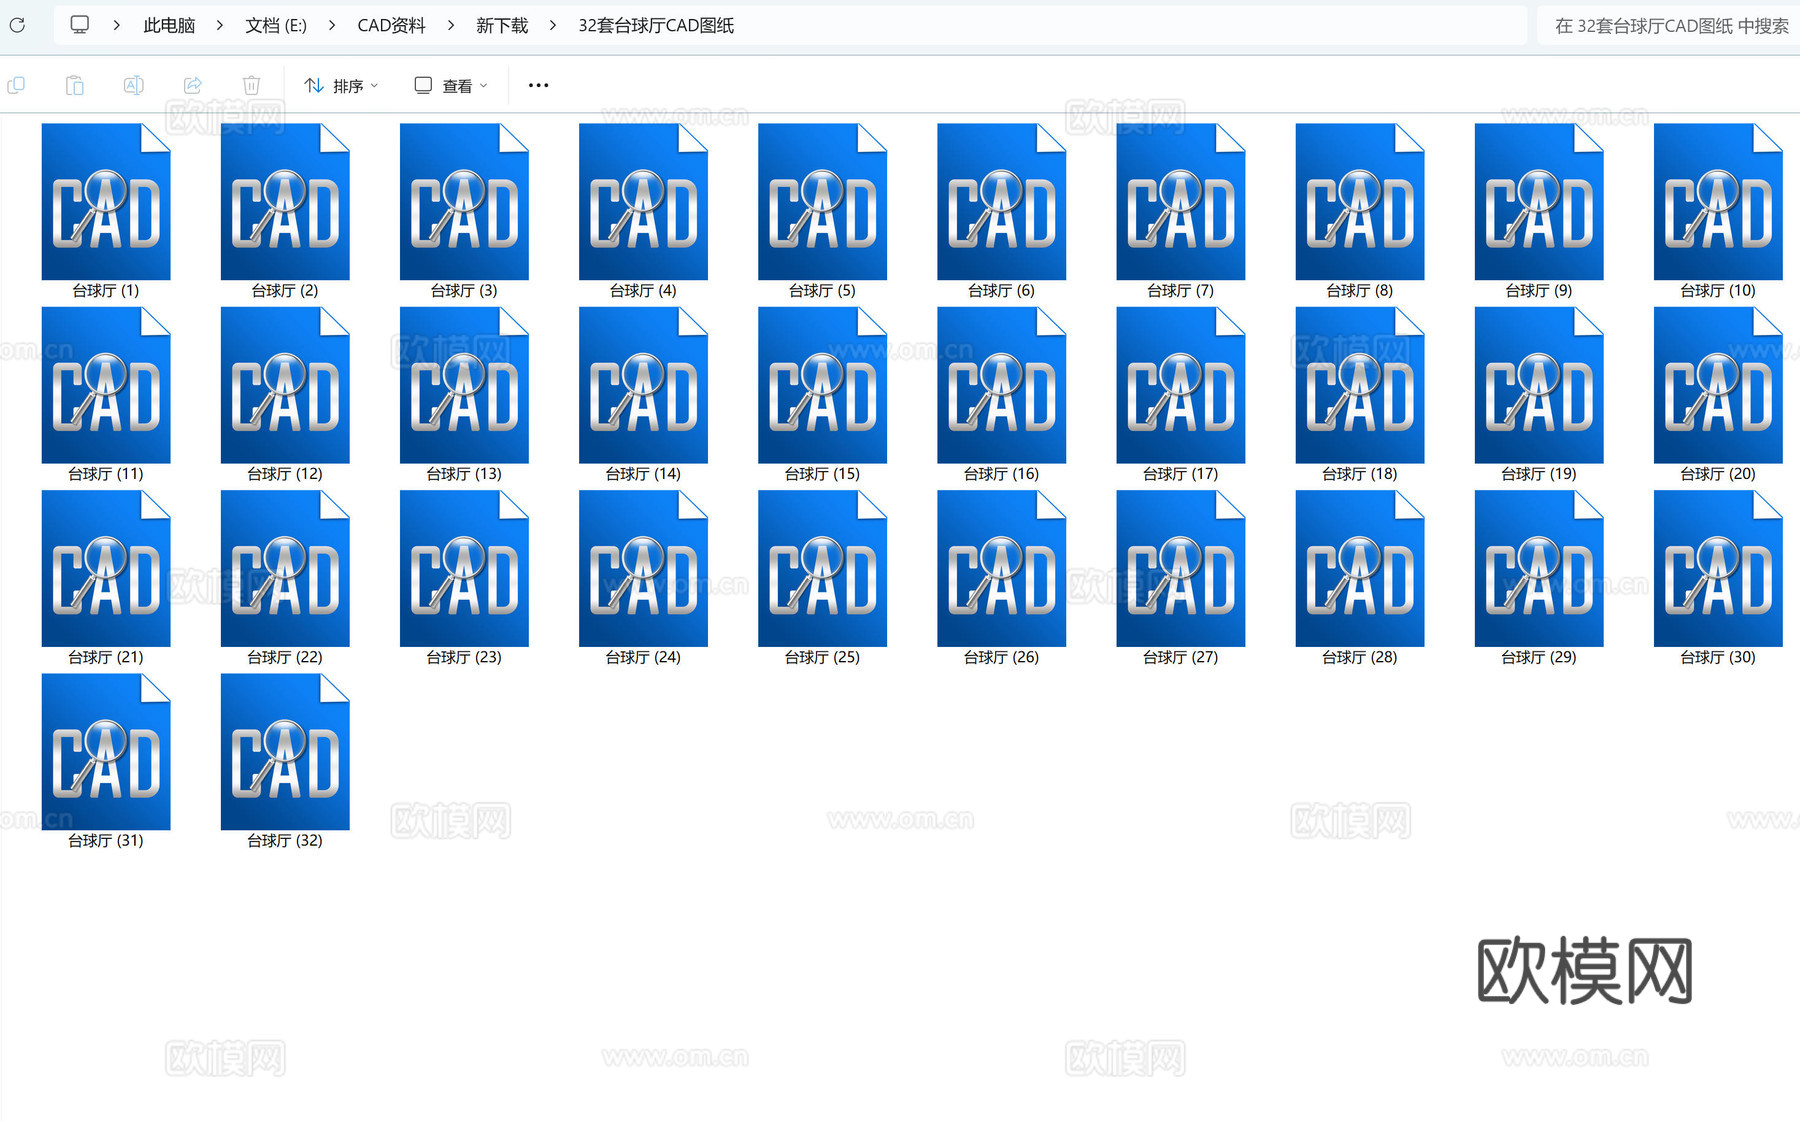1800x1121 pixels.
Task: Click the 新下载 breadcrumb link
Action: point(501,25)
